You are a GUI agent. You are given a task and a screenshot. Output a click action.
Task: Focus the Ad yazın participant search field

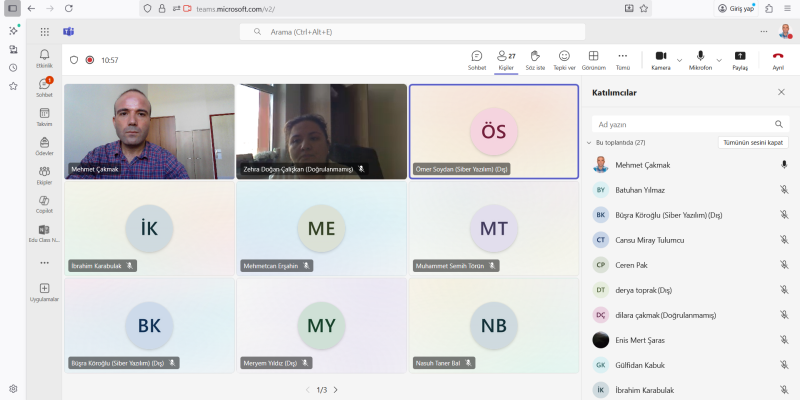click(690, 124)
